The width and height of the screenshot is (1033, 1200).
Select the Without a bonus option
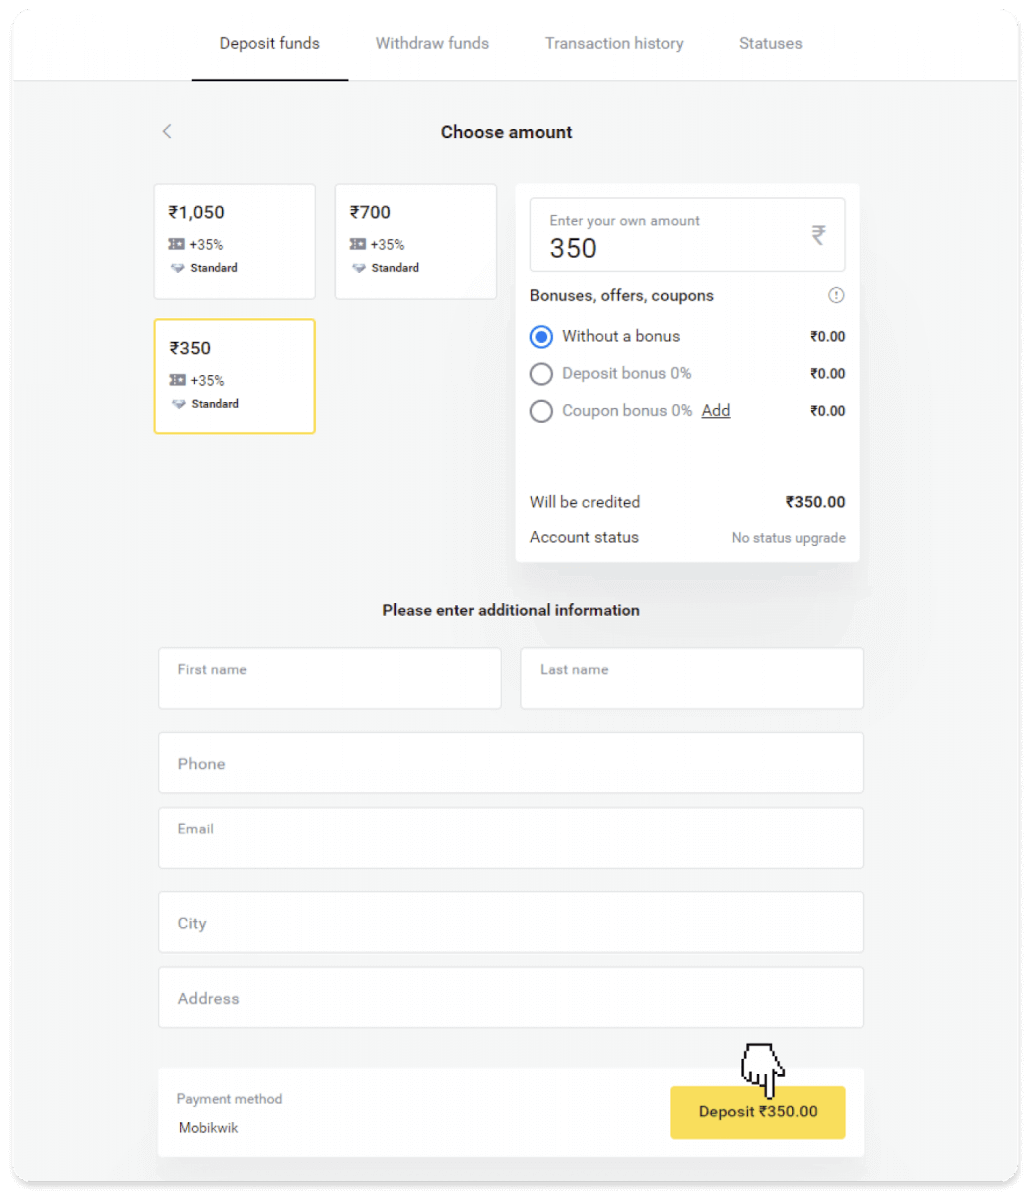[541, 337]
